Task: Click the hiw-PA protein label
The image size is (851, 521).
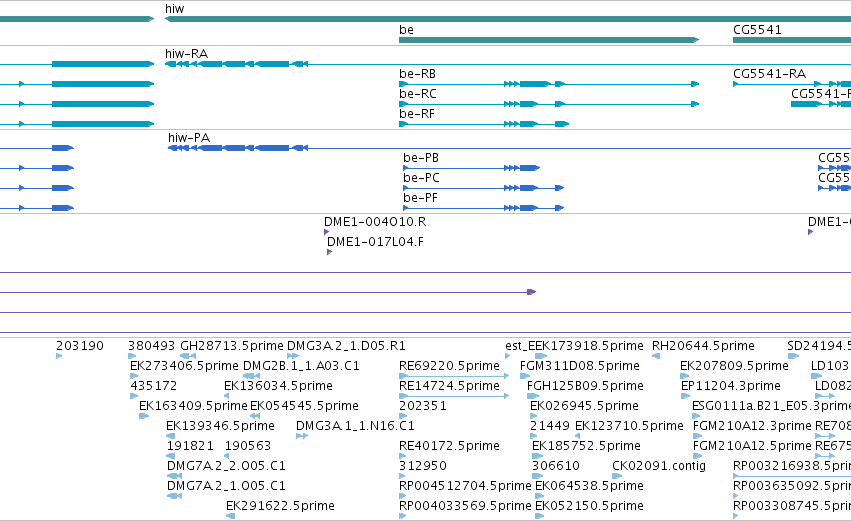Action: point(189,137)
